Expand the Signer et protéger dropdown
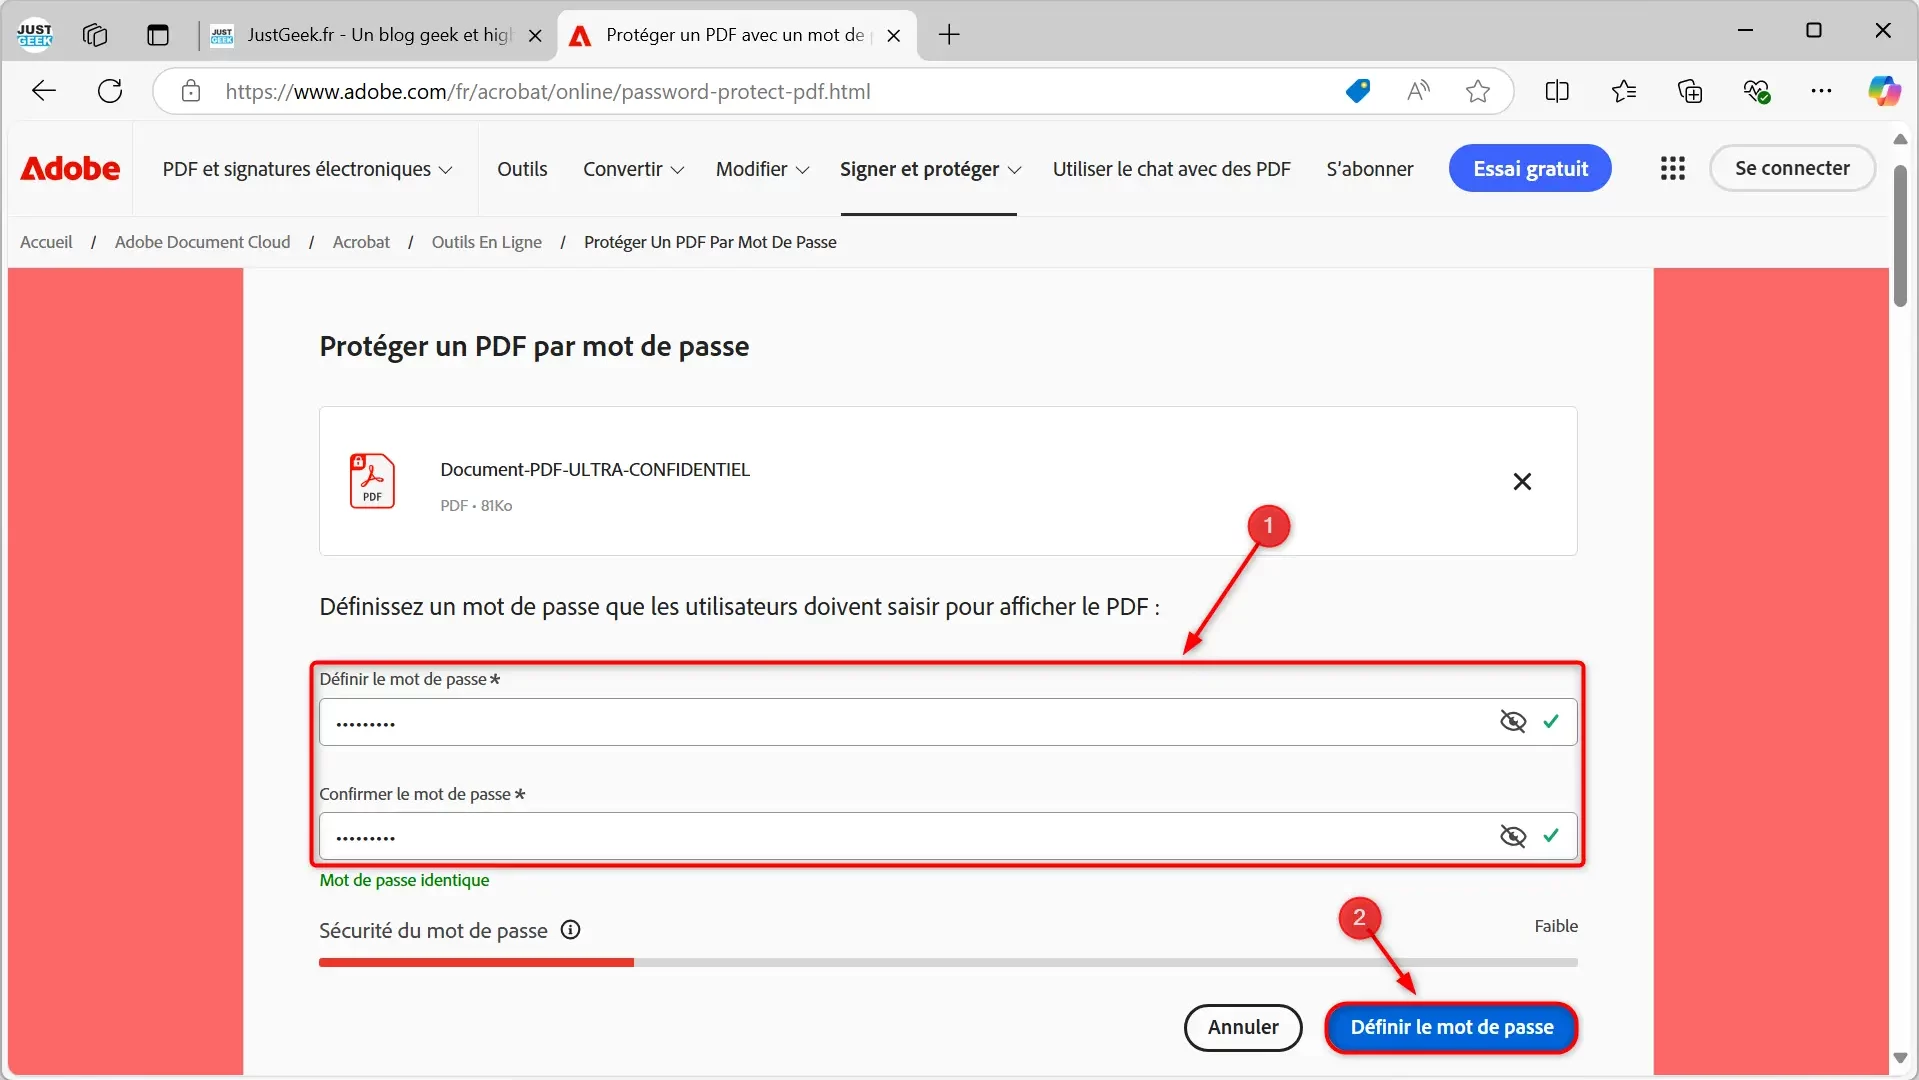This screenshot has height=1080, width=1919. tap(930, 169)
